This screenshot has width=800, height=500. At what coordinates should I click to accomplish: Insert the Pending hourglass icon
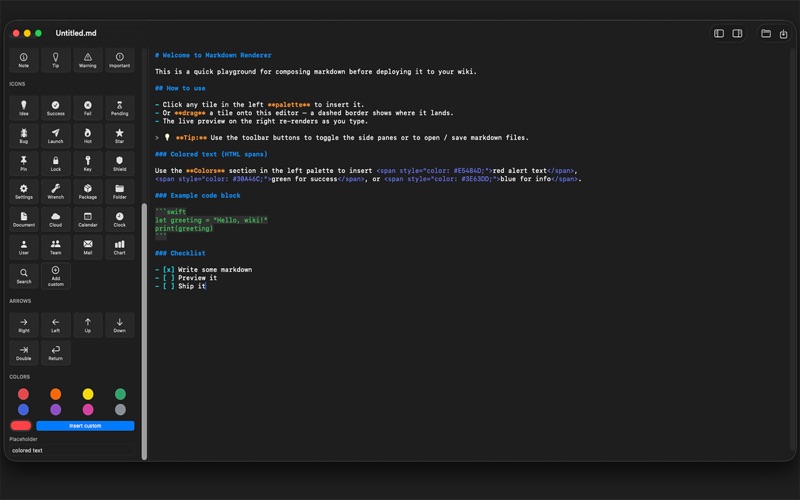[119, 108]
